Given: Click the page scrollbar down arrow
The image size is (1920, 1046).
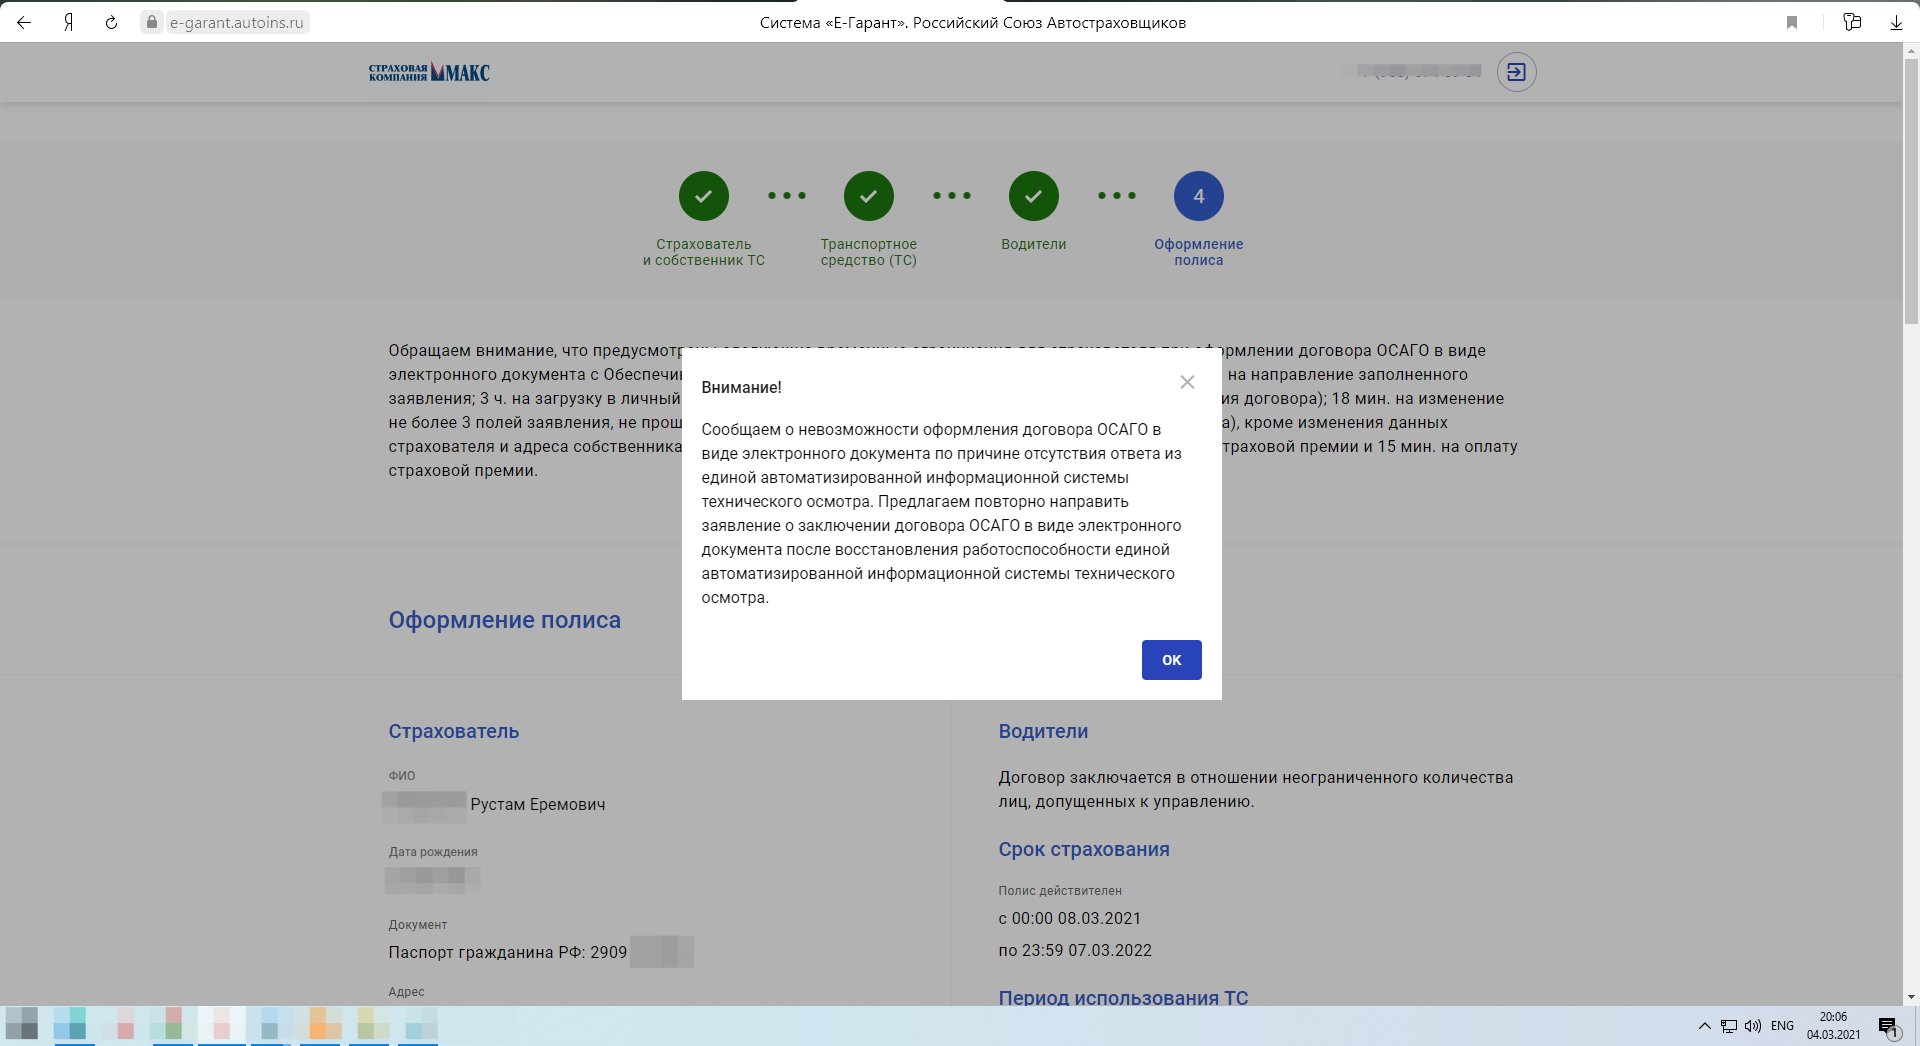Looking at the screenshot, I should [x=1911, y=997].
